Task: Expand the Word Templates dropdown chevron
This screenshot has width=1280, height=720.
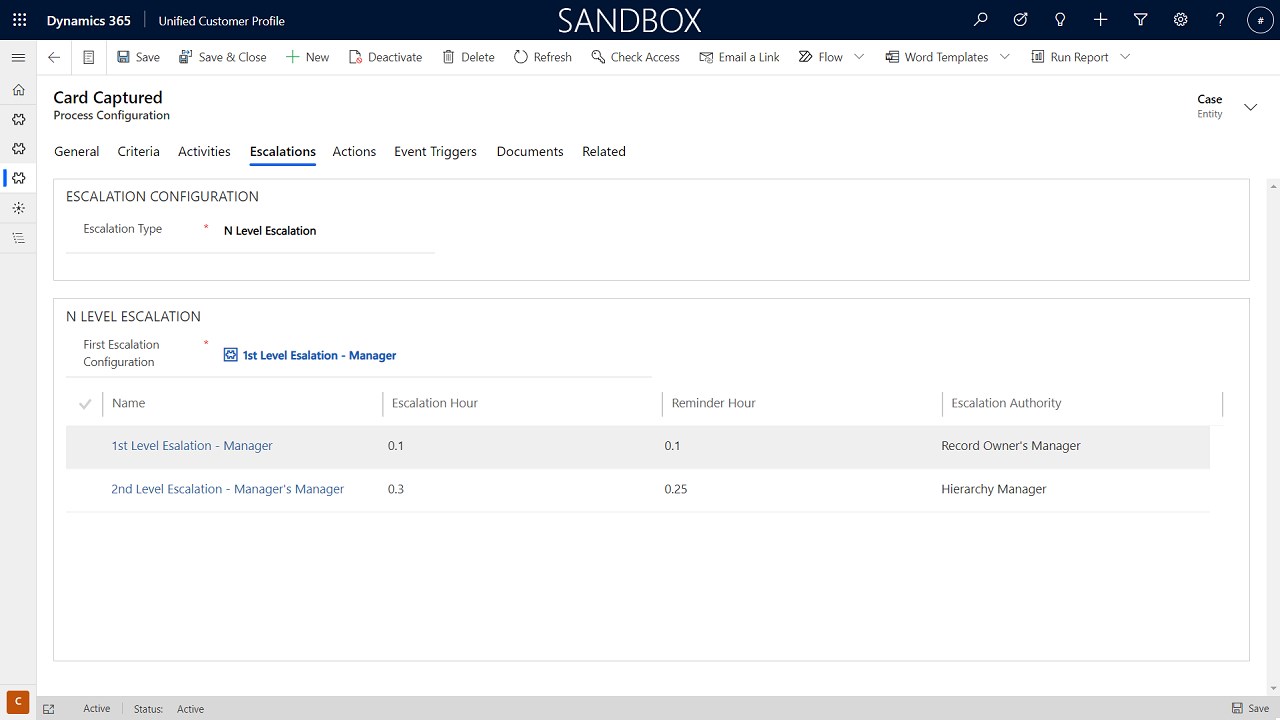Action: point(1005,57)
